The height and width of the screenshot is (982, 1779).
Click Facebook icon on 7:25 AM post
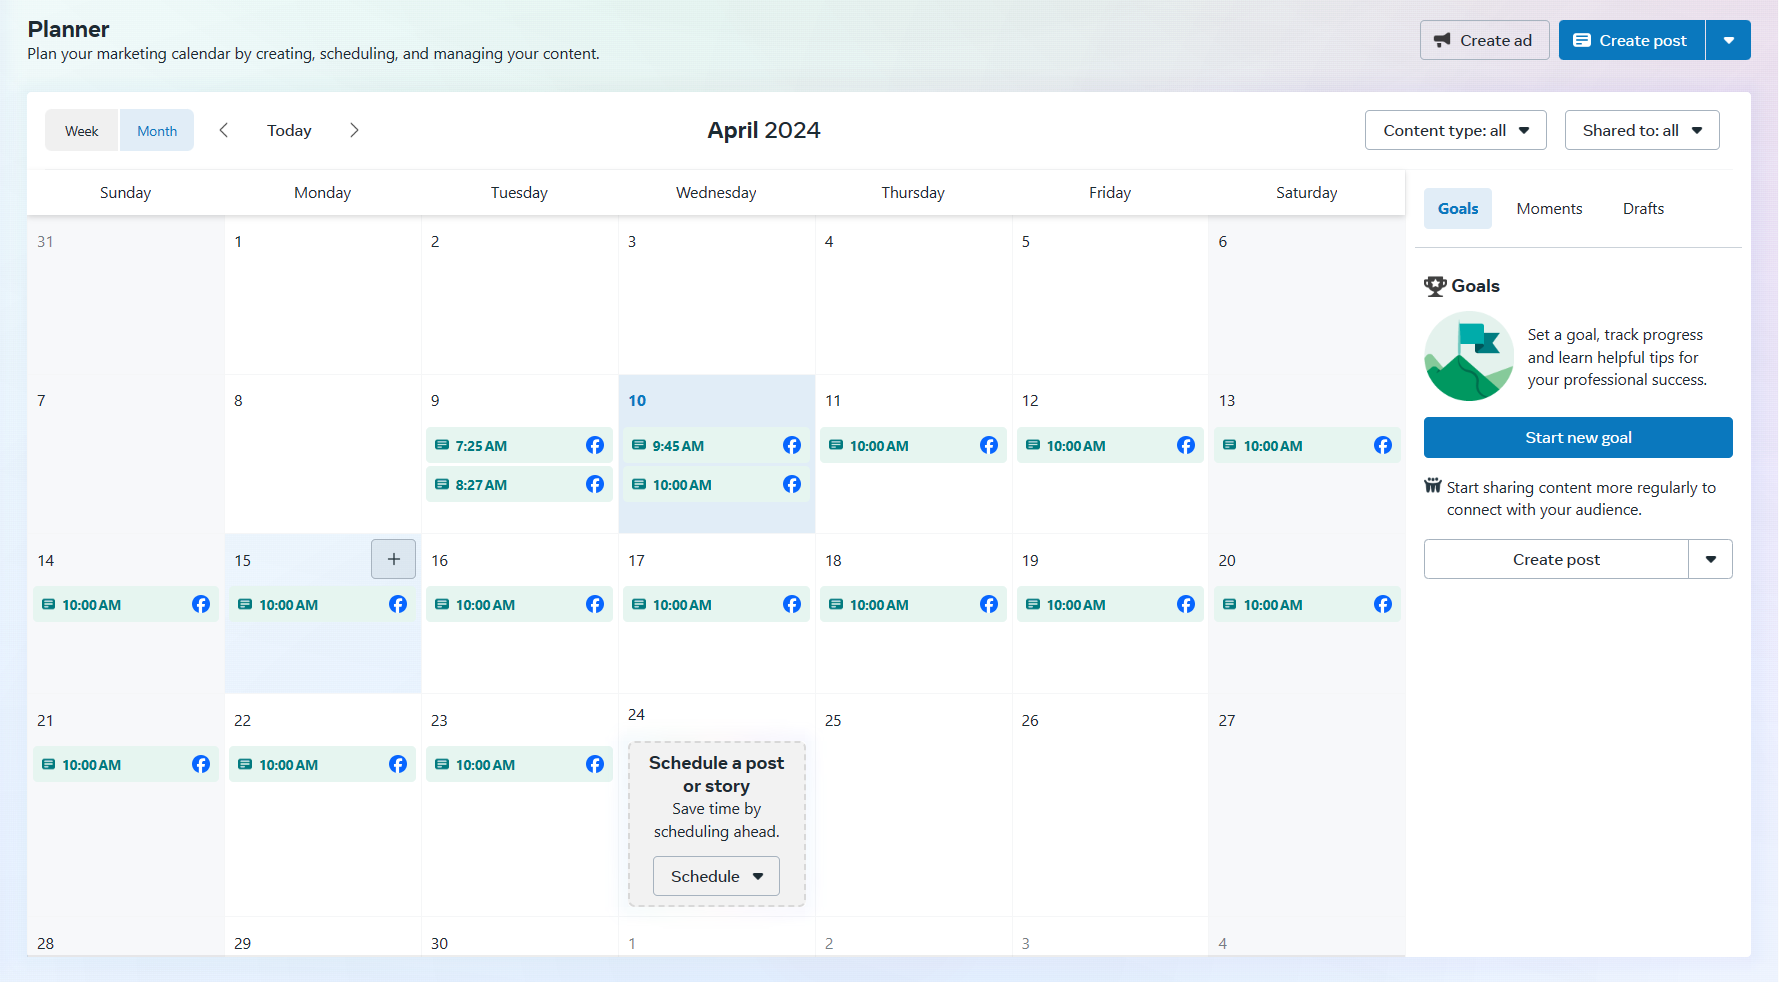point(595,445)
